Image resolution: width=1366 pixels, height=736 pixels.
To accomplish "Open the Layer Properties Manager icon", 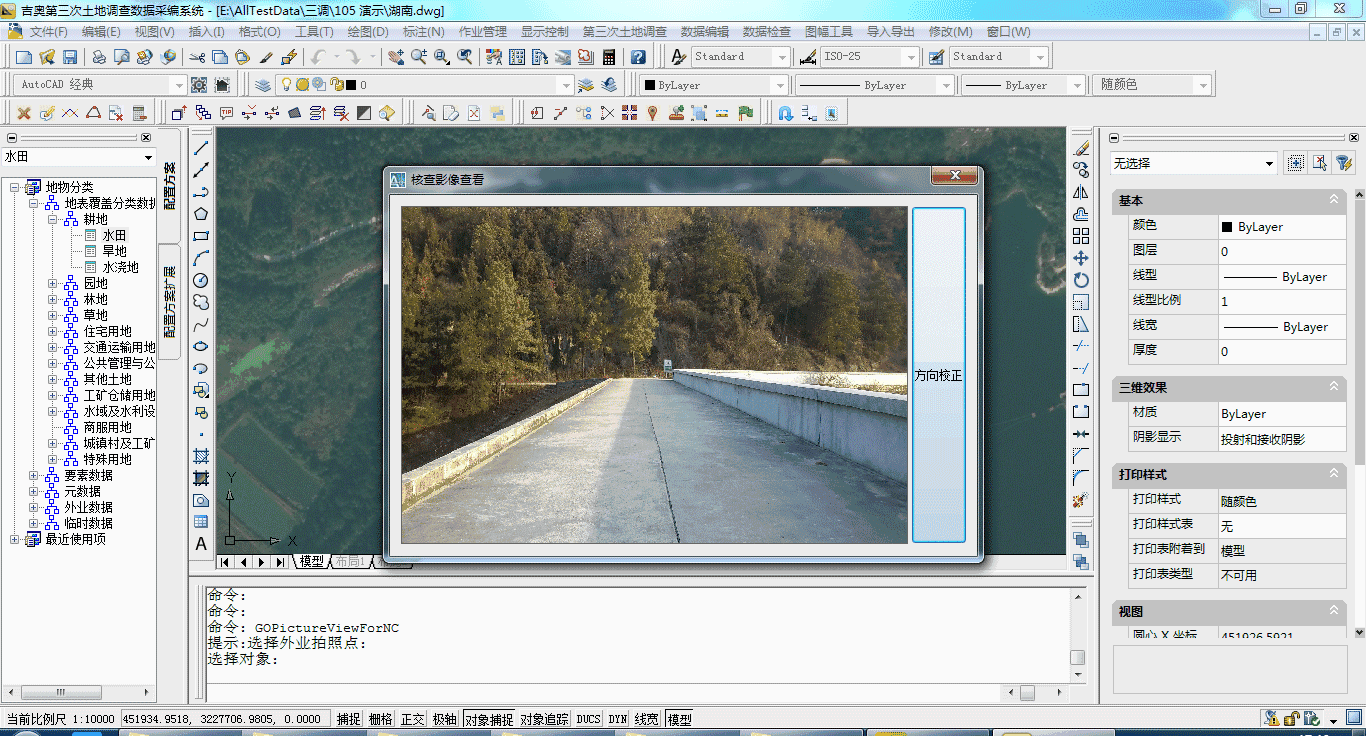I will tap(263, 85).
